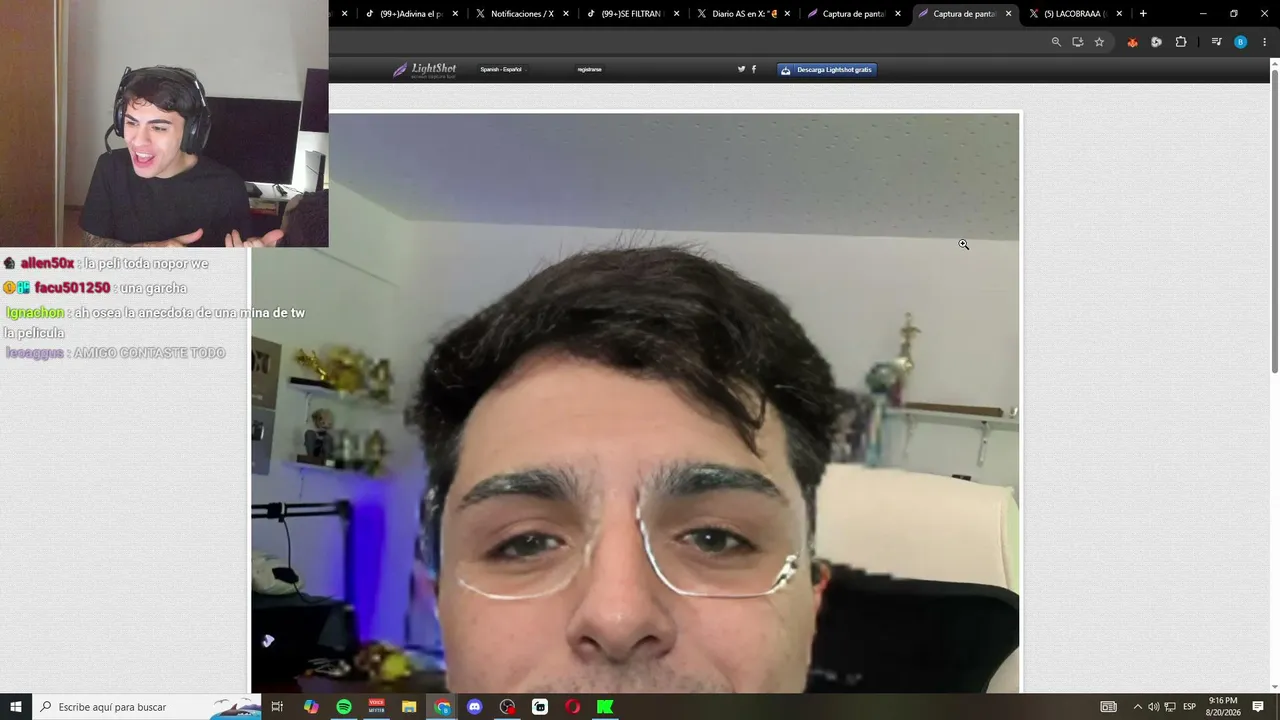Click chat username facu501250
Image resolution: width=1280 pixels, height=720 pixels.
pos(72,288)
